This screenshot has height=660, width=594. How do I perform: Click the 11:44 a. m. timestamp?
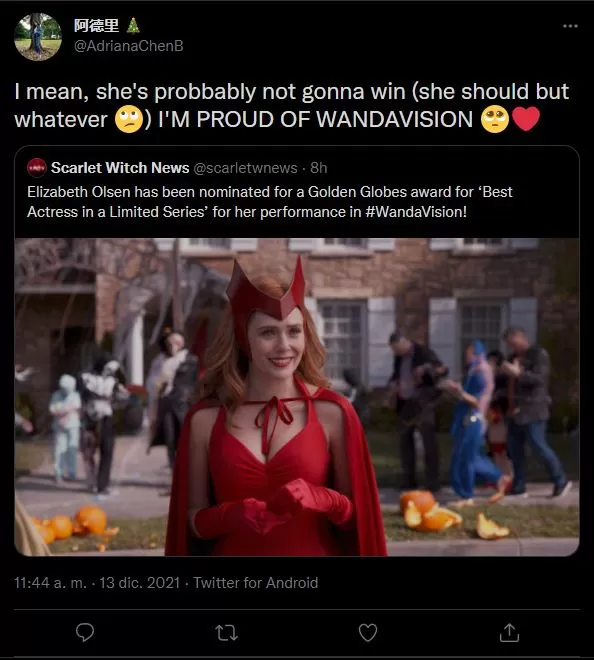(x=50, y=583)
